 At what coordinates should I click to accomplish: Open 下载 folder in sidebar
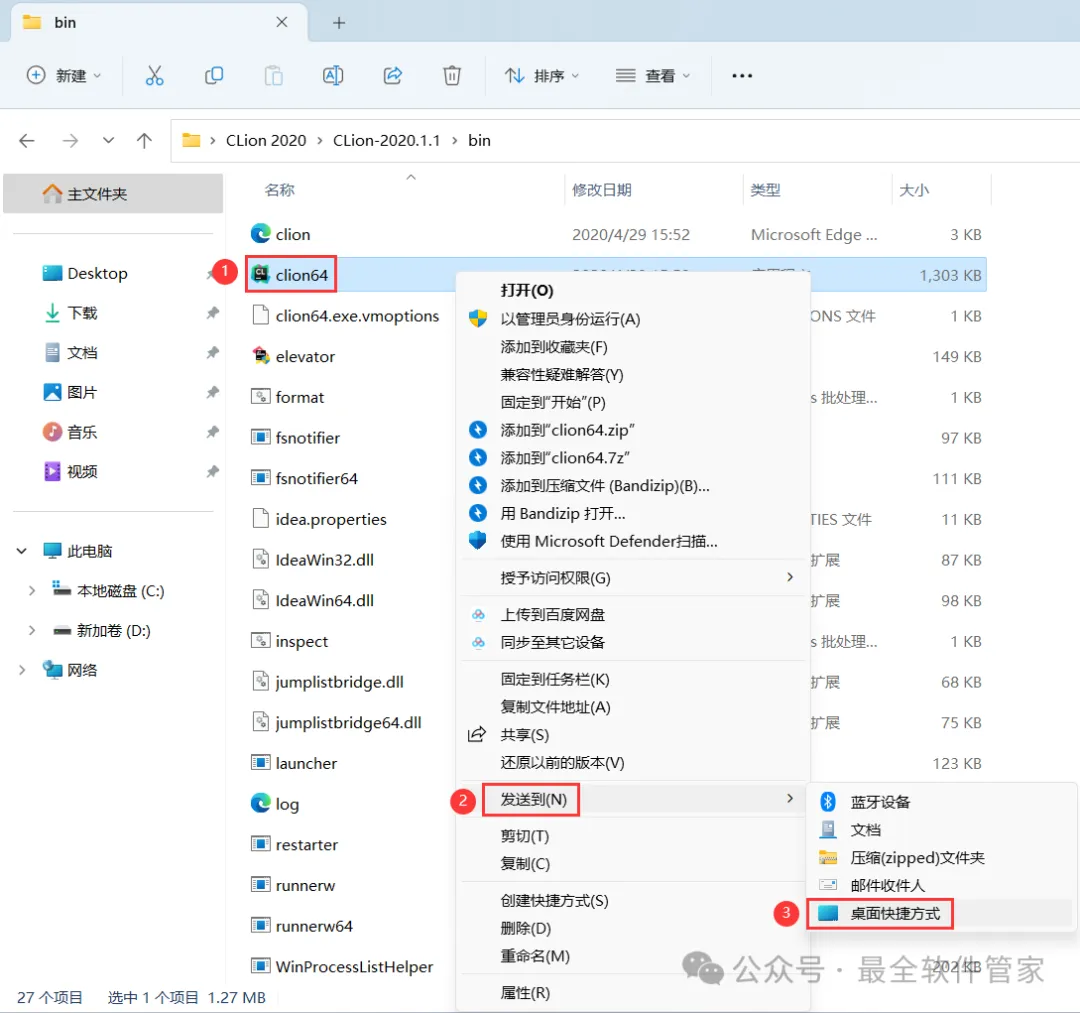click(x=82, y=313)
